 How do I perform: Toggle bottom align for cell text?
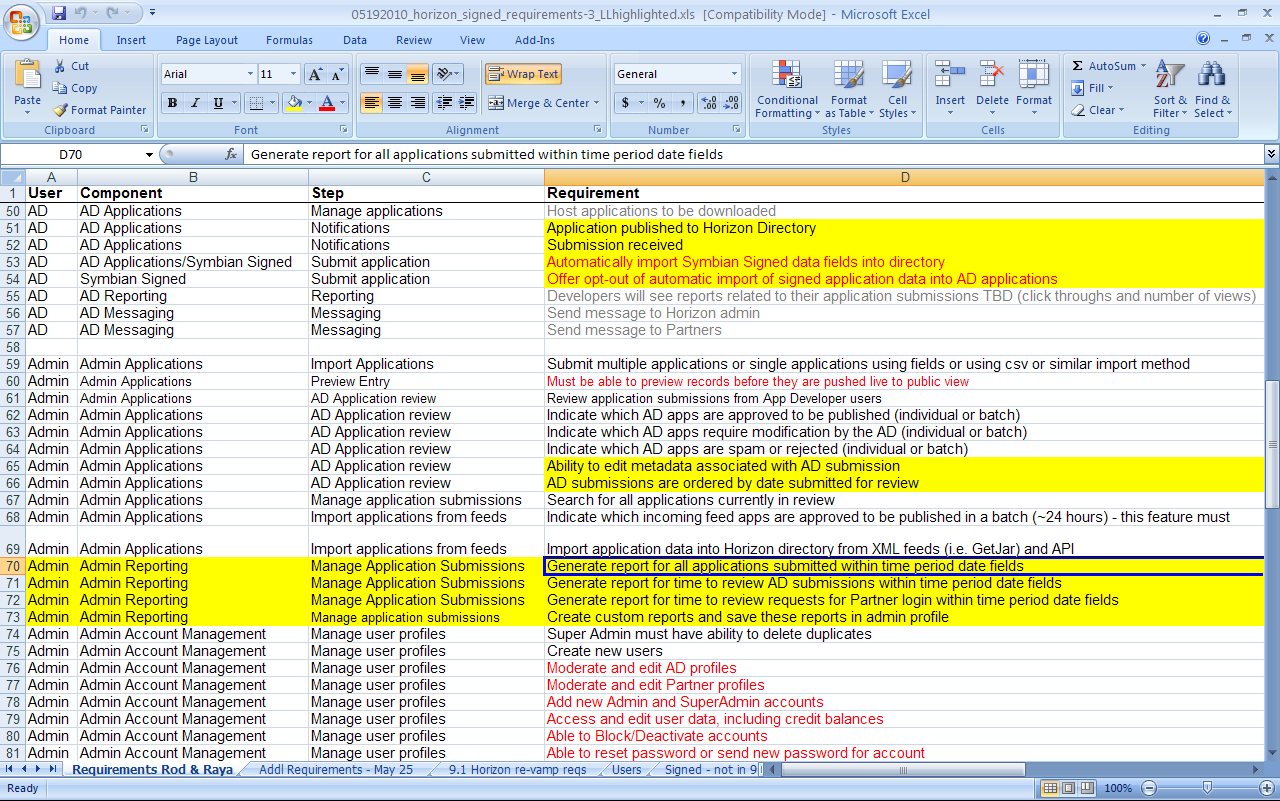point(417,74)
